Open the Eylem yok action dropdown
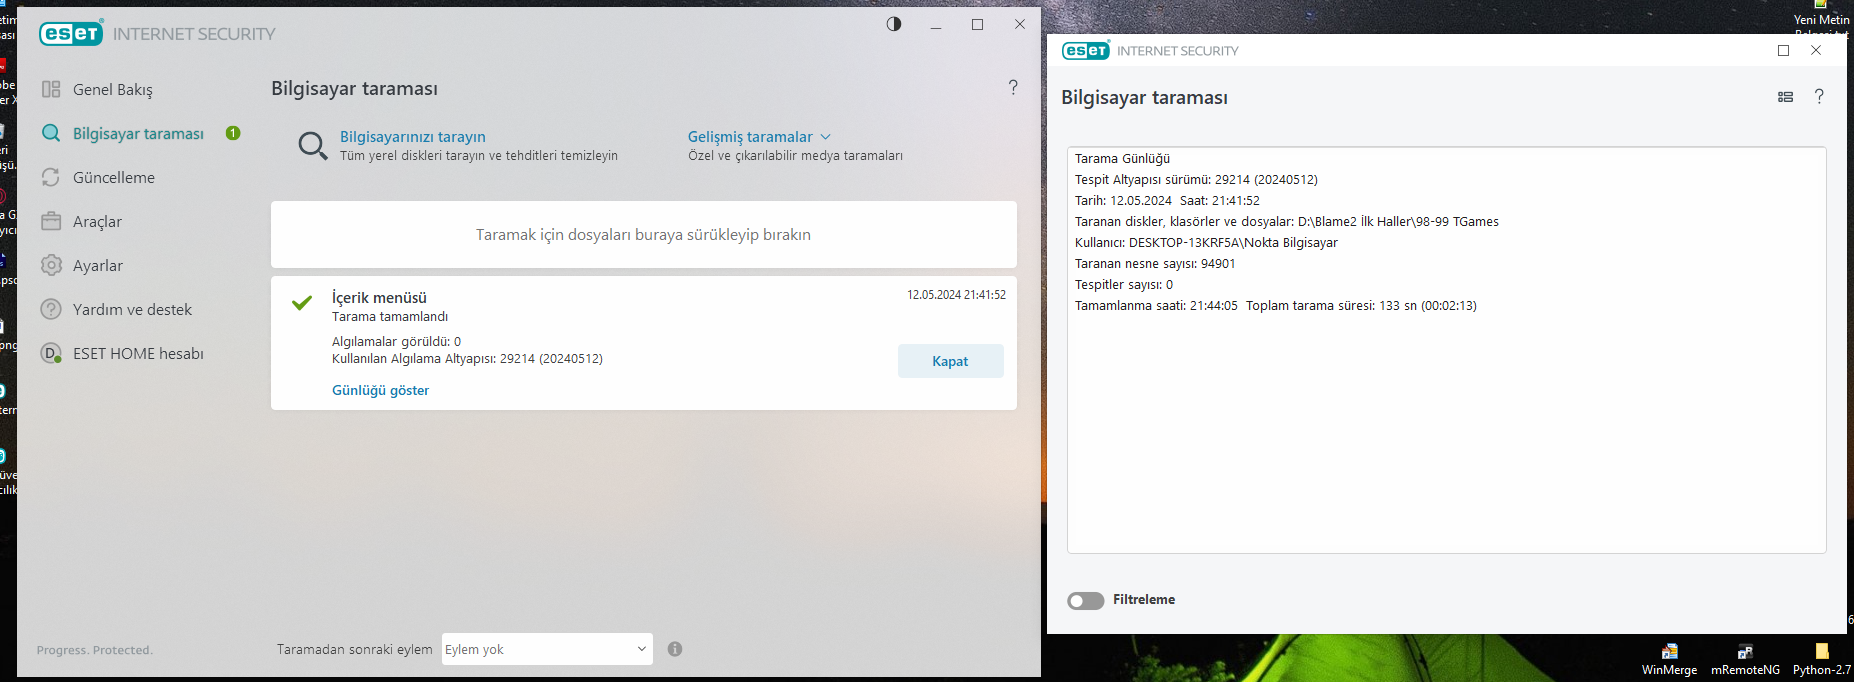The image size is (1854, 682). coord(547,649)
